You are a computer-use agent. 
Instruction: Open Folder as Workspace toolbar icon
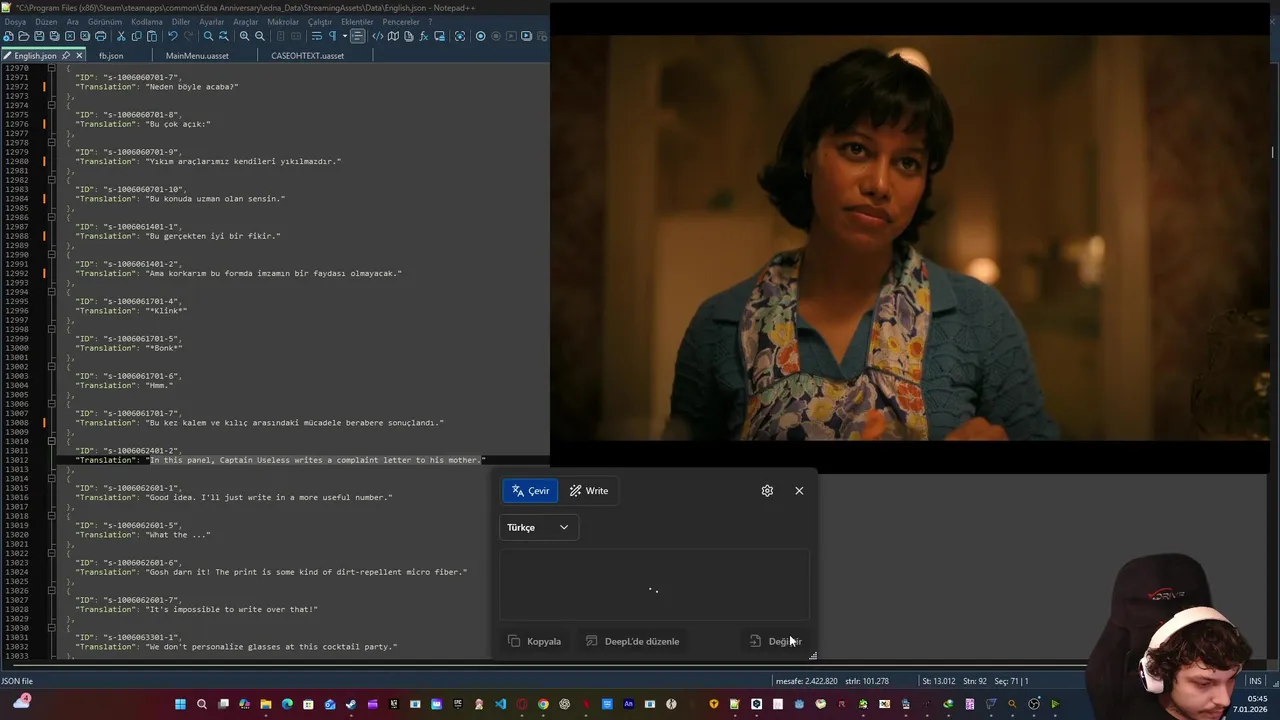[439, 36]
